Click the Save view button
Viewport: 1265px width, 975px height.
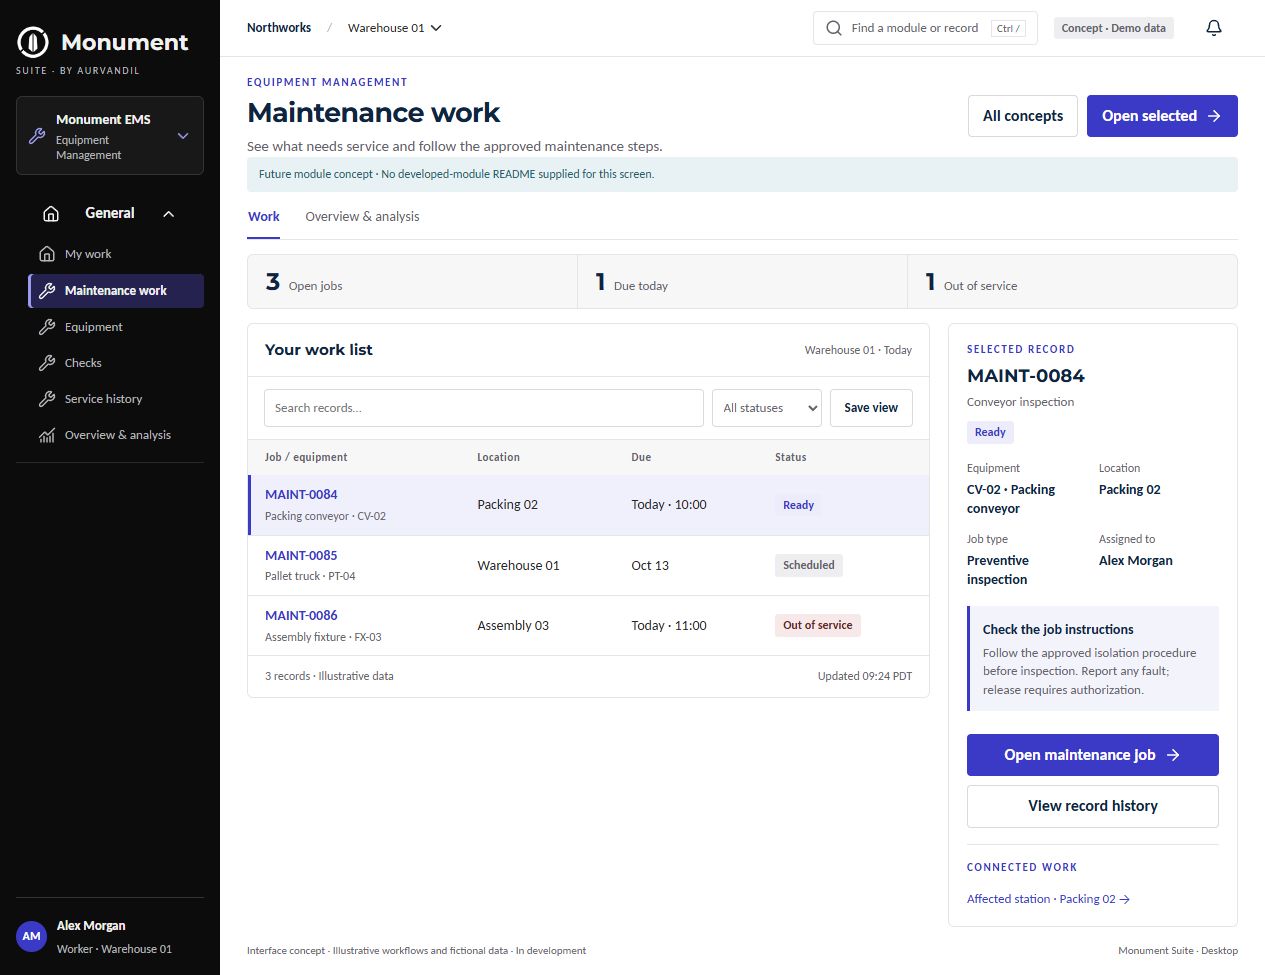871,408
